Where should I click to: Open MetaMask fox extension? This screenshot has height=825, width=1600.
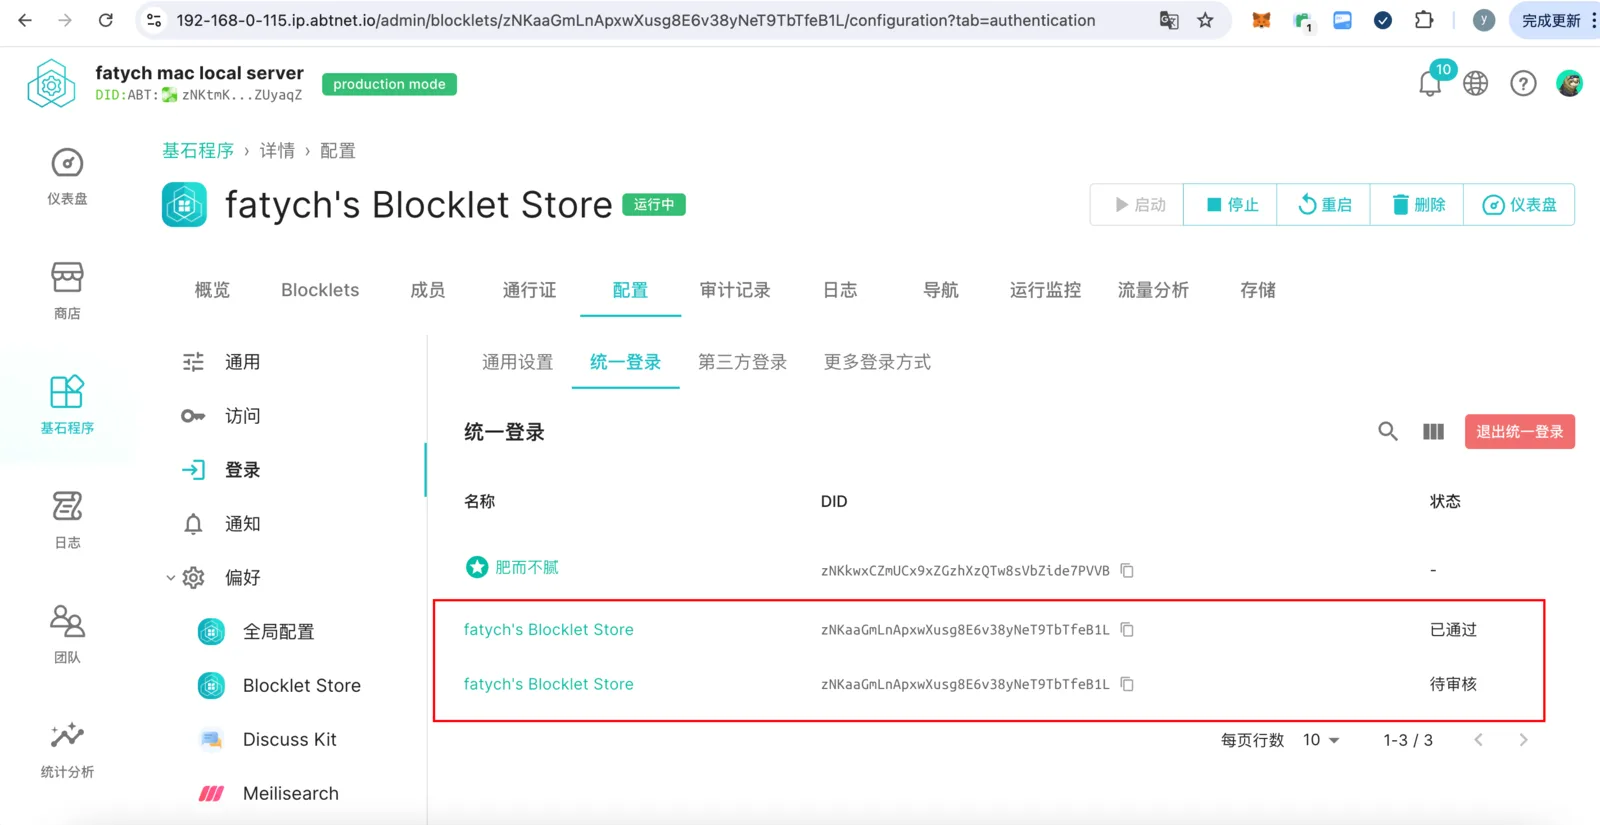(x=1261, y=20)
